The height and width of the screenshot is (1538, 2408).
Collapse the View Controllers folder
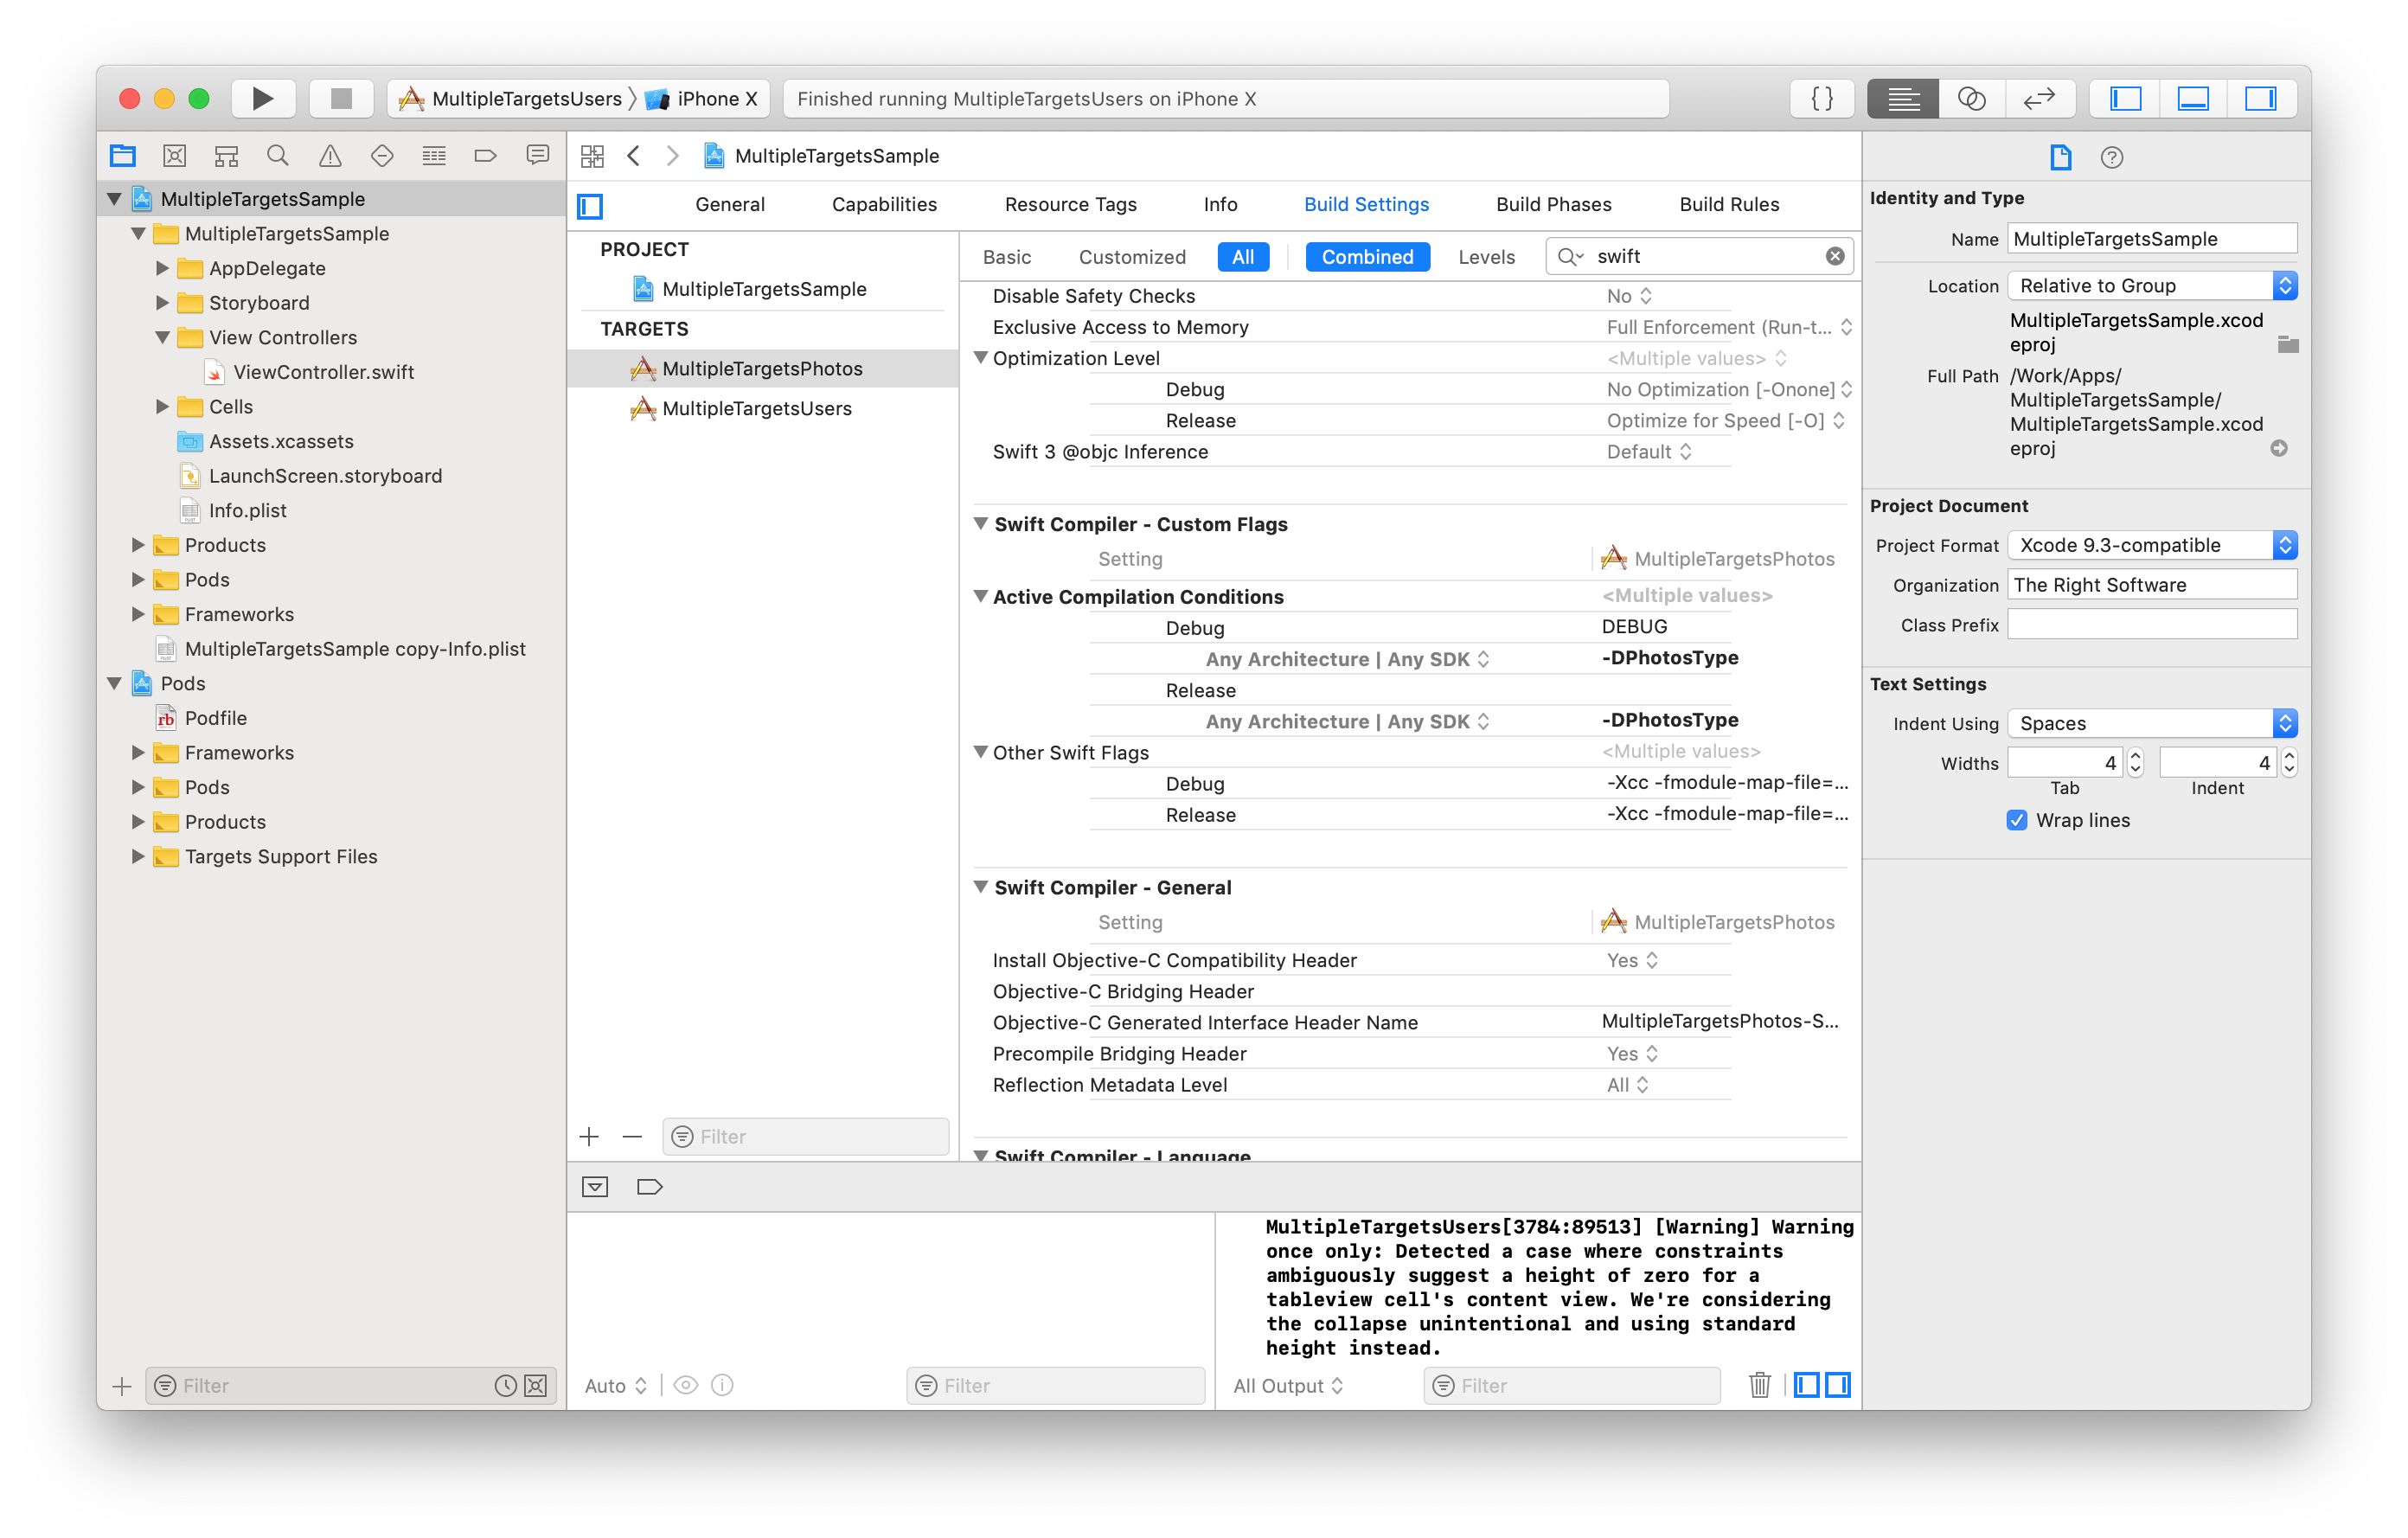pyautogui.click(x=162, y=337)
